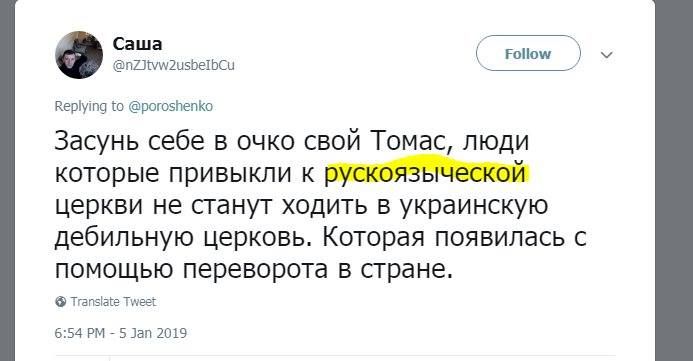
Task: Open the @poroshenko profile link
Action: 171,106
